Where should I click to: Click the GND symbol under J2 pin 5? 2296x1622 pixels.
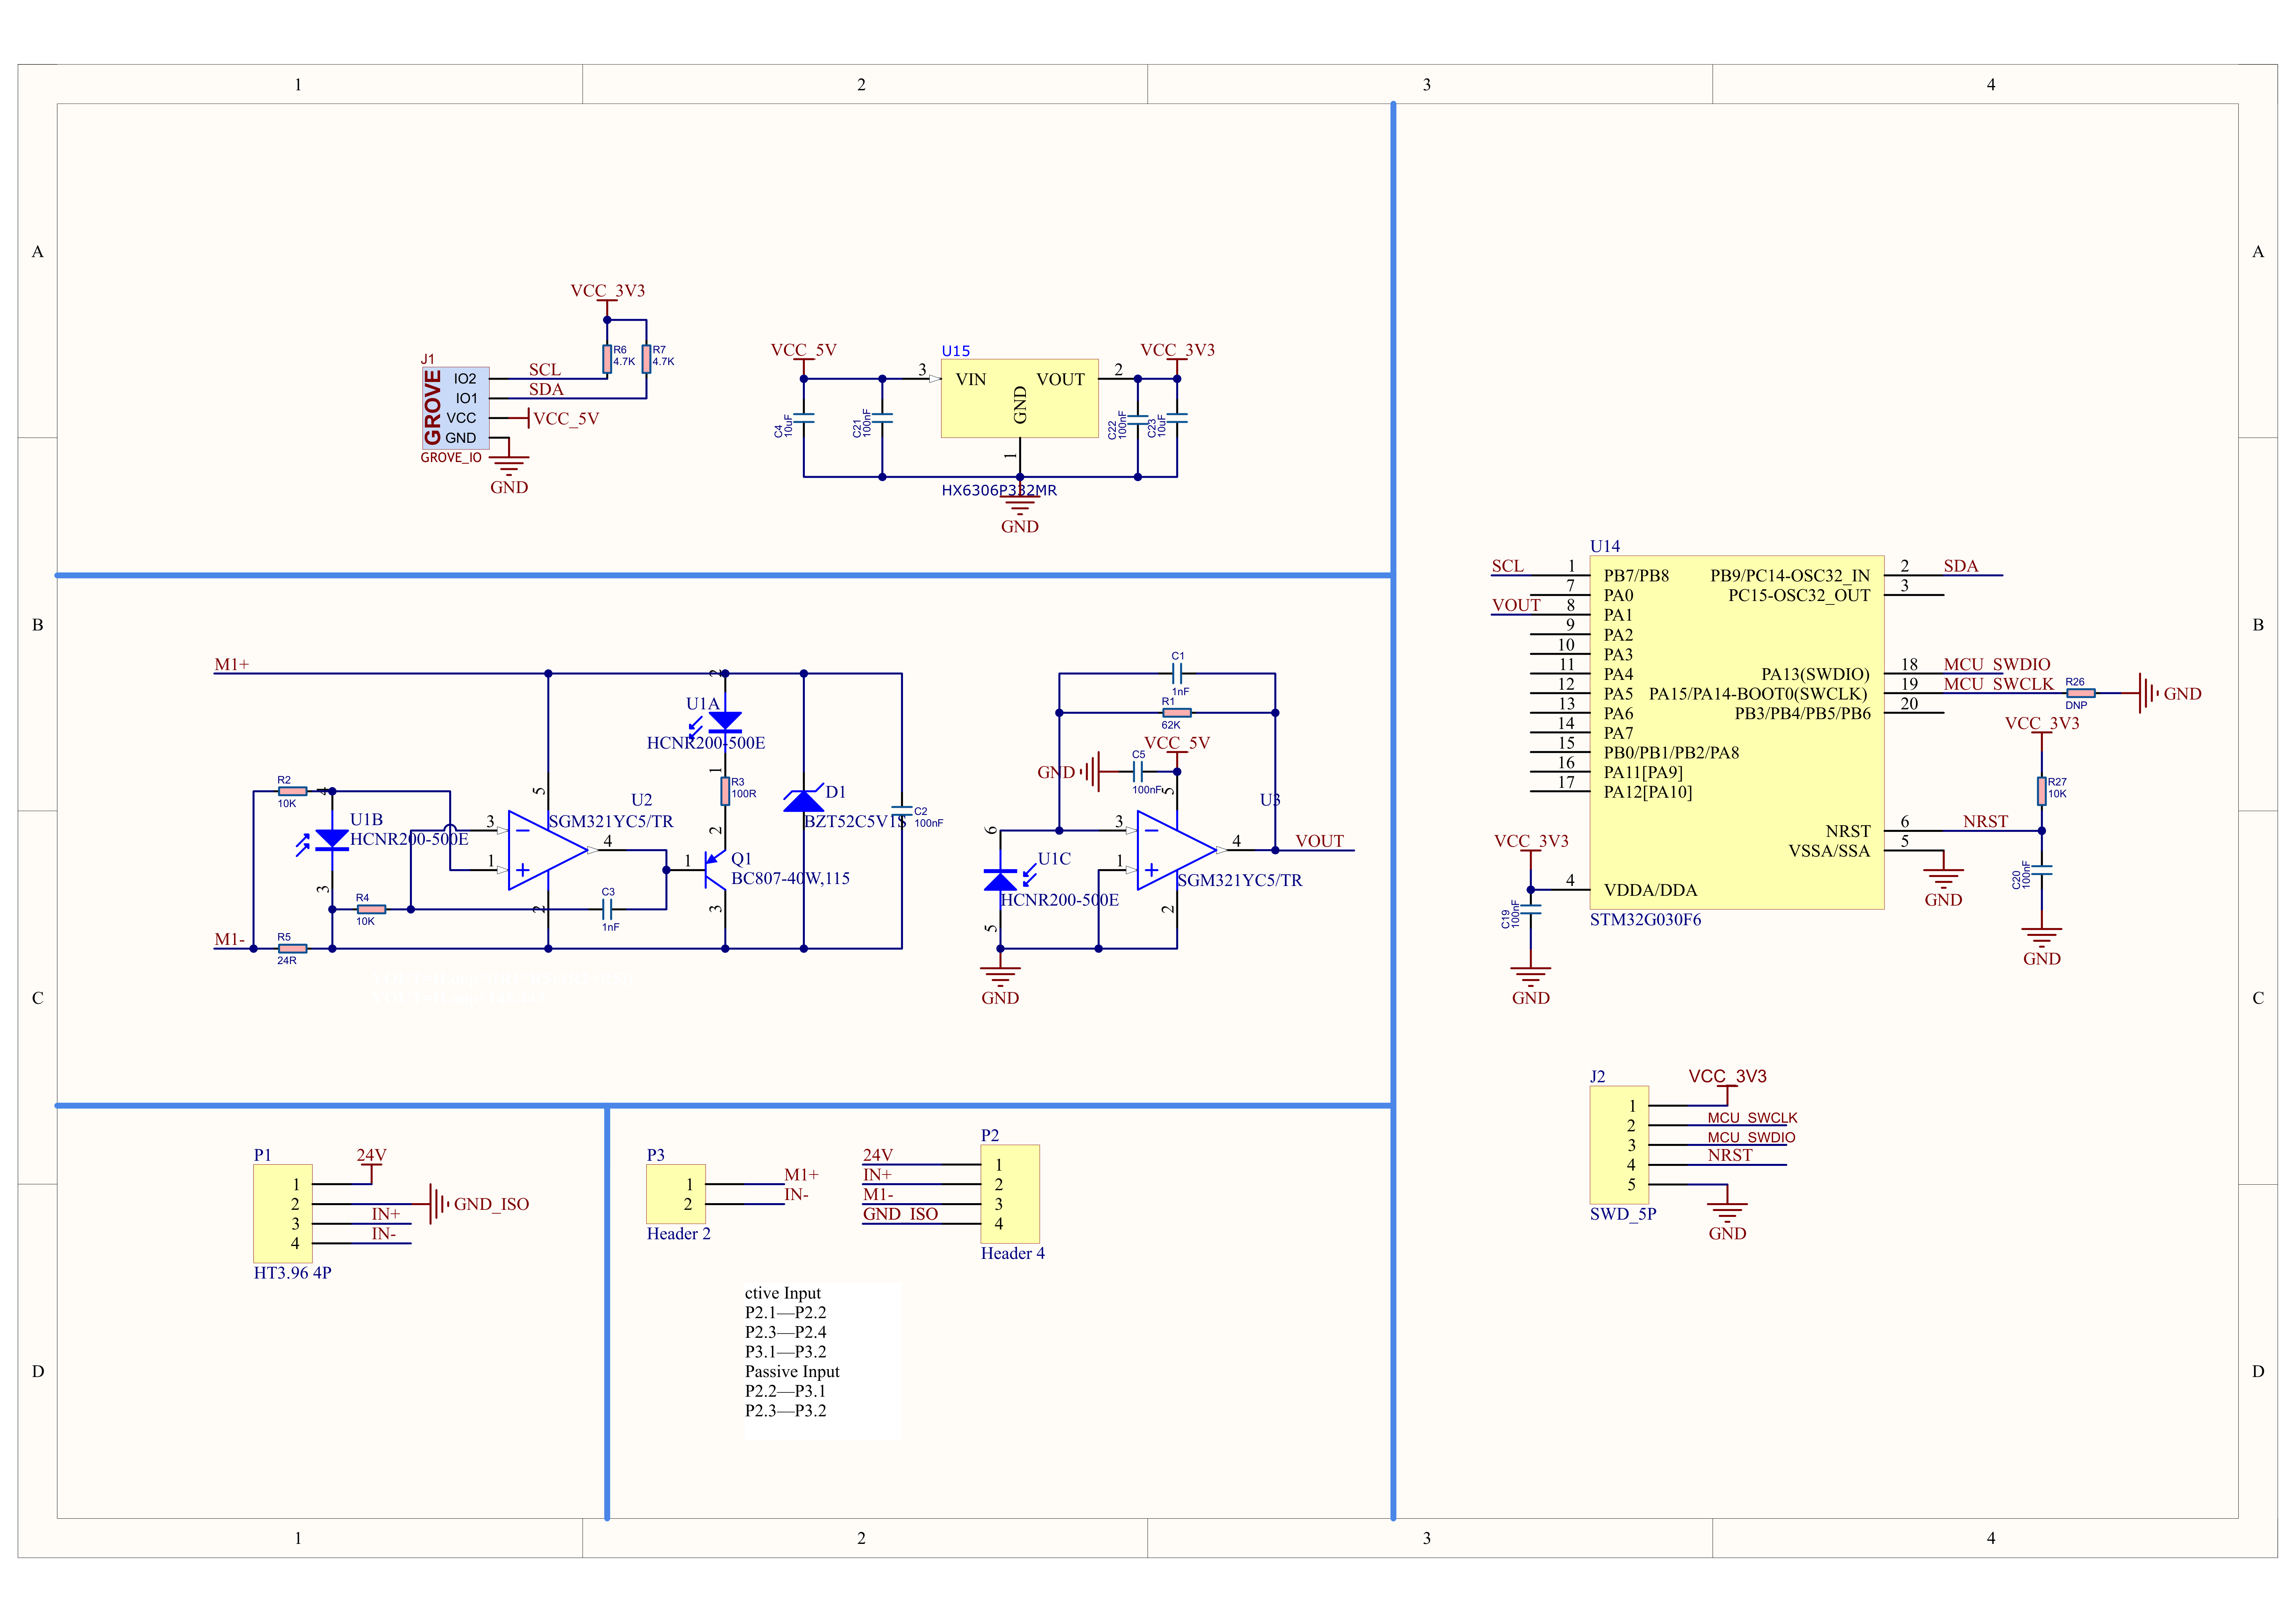click(x=1727, y=1212)
